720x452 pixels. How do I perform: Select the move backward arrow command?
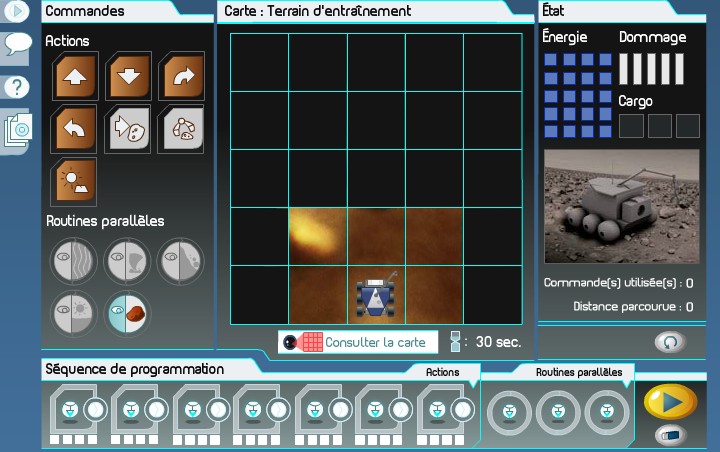pos(128,77)
